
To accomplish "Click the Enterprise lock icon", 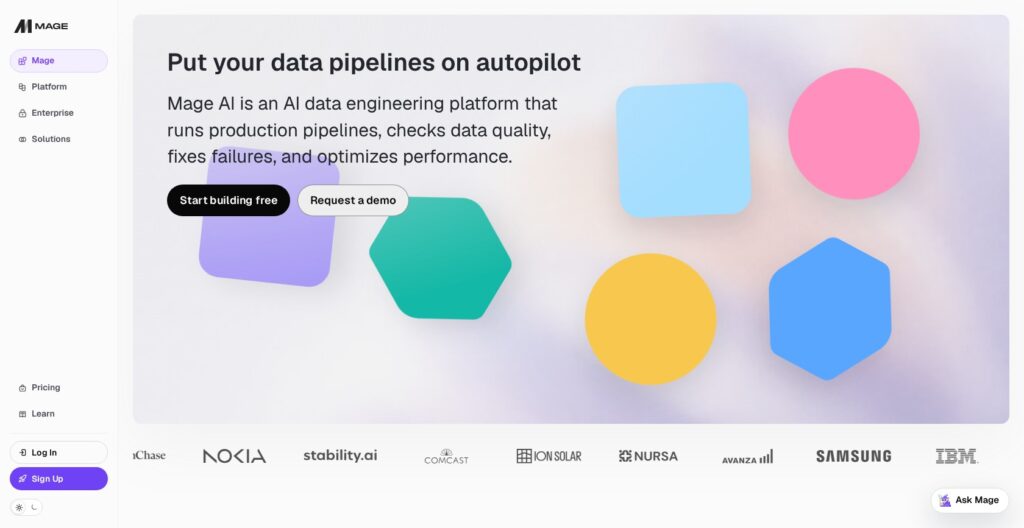I will click(x=22, y=113).
